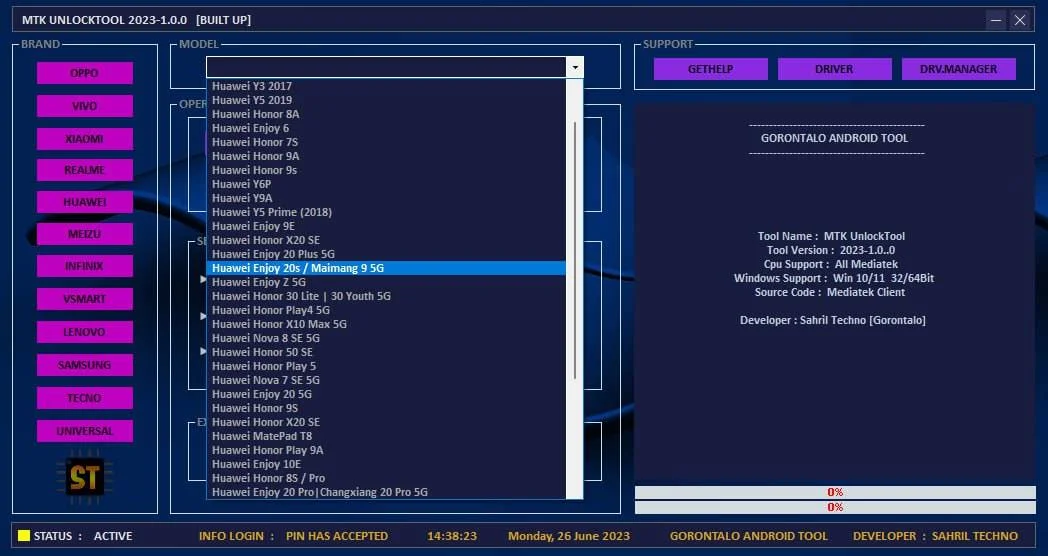Choose the XIAOMI brand
This screenshot has width=1048, height=556.
[85, 138]
